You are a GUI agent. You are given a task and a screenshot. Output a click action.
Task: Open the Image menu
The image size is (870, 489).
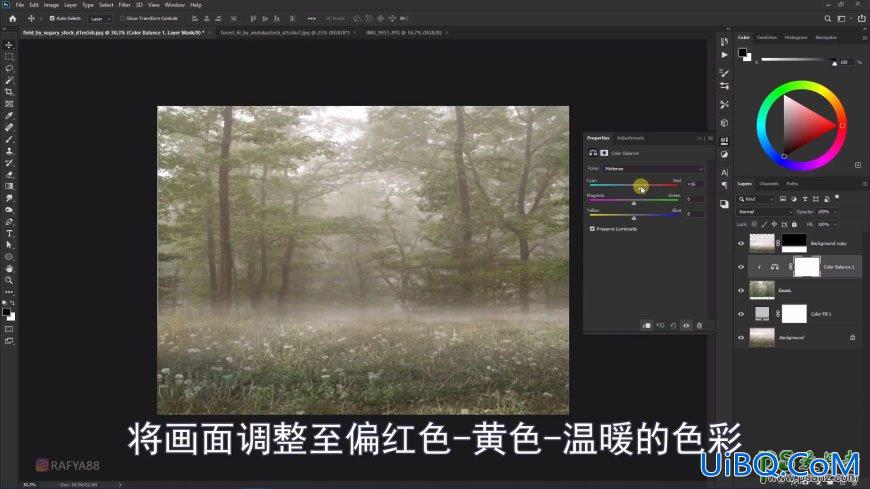coord(51,4)
